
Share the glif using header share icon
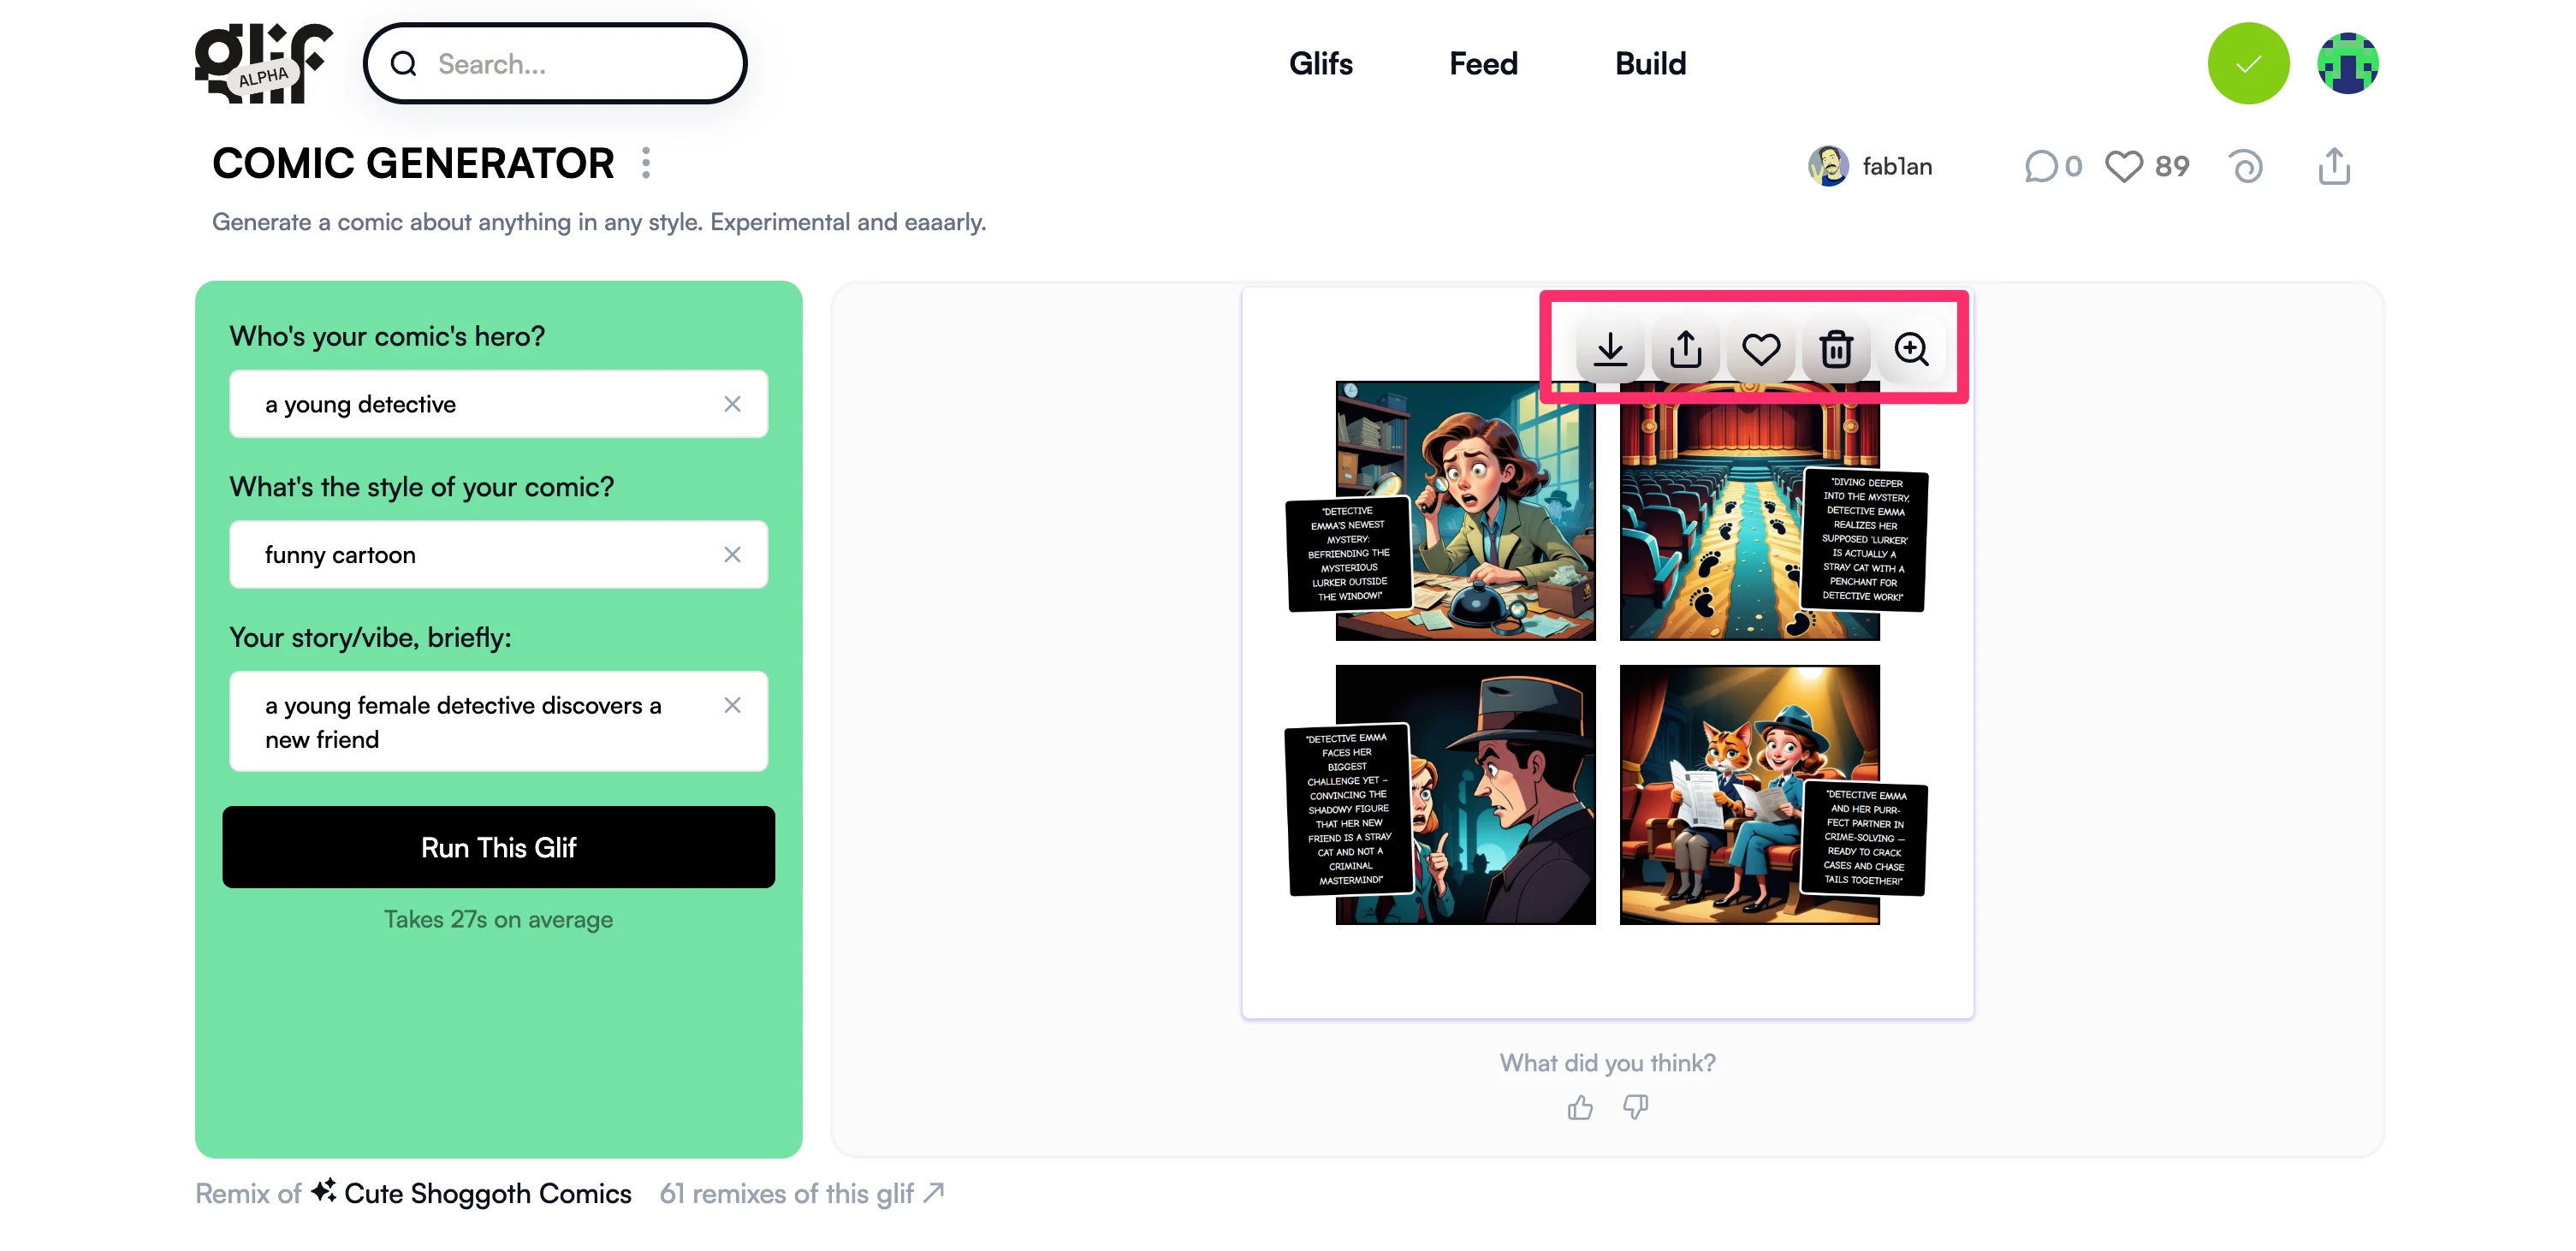click(2334, 166)
